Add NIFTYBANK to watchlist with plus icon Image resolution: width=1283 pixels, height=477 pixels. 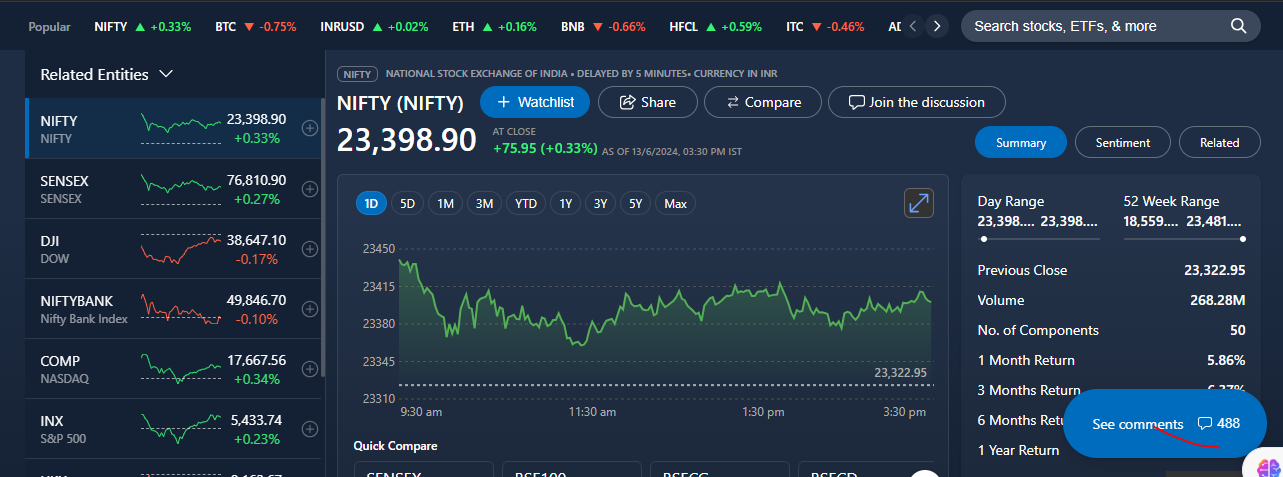click(x=310, y=309)
